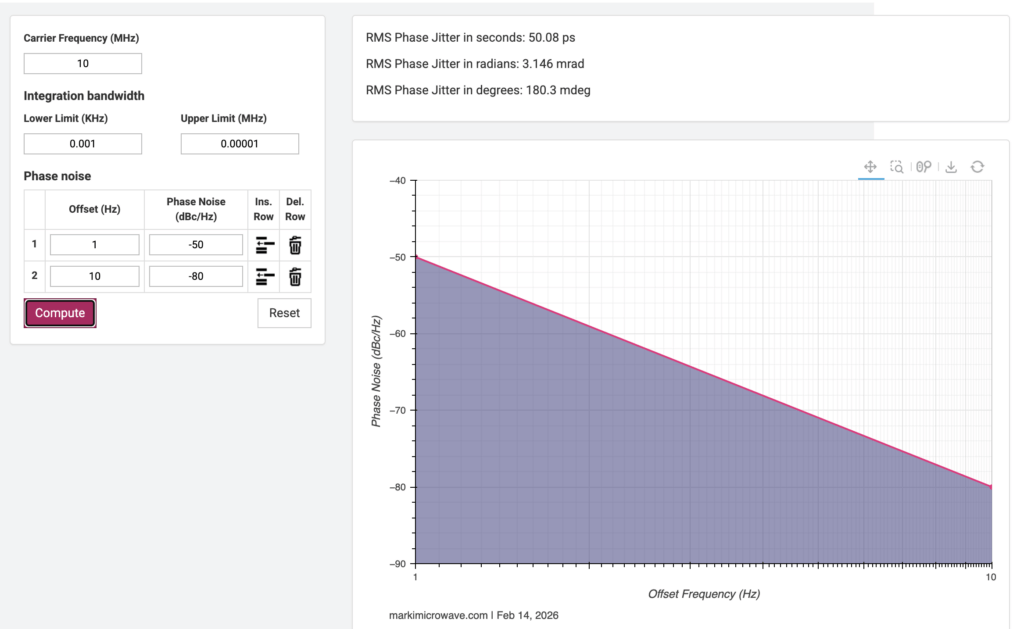Activate the Box Zoom tool

897,167
